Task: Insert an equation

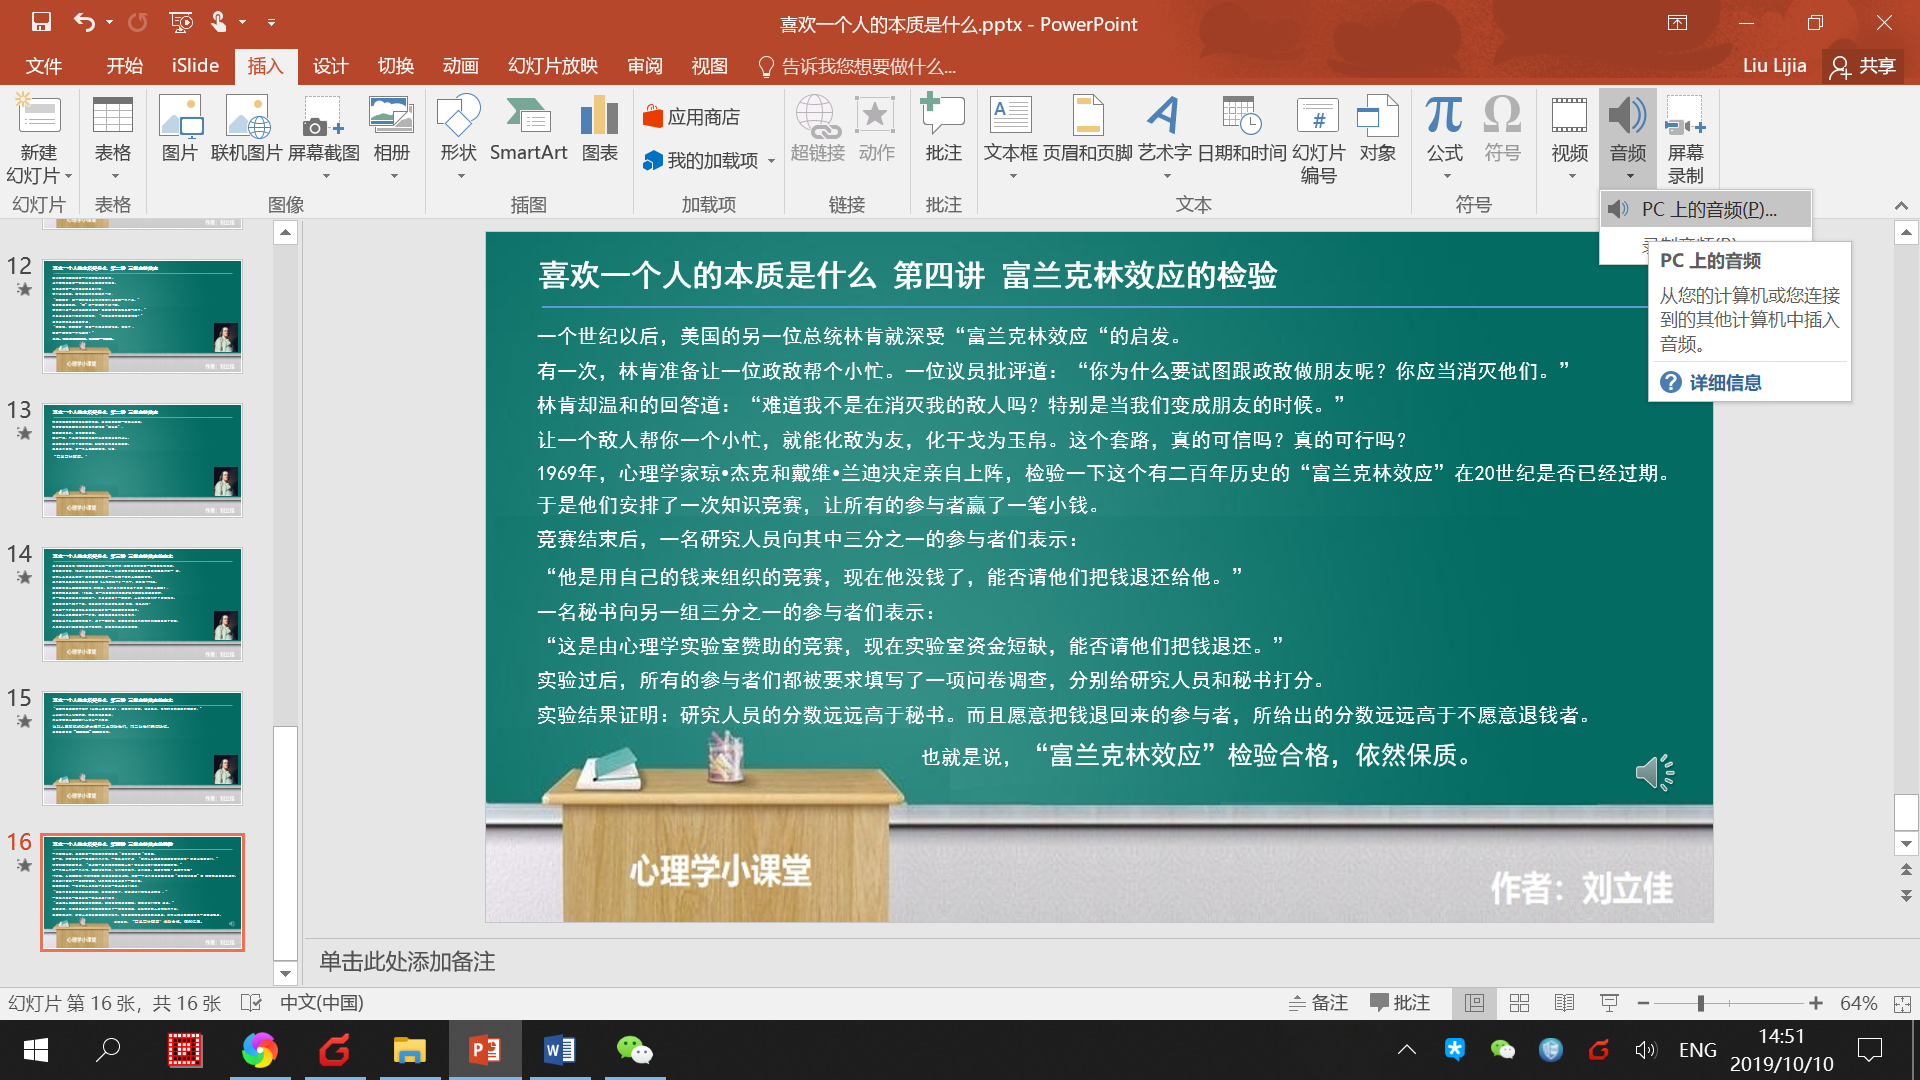Action: click(1444, 138)
